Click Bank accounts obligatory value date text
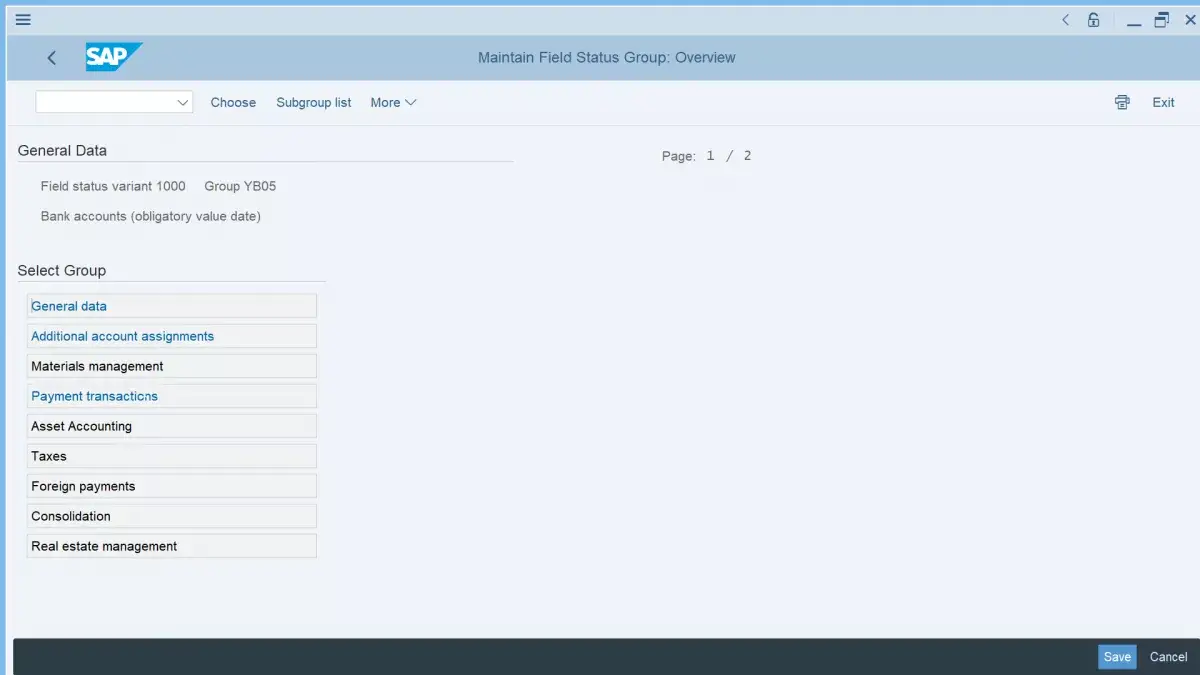Image resolution: width=1200 pixels, height=675 pixels. 151,216
